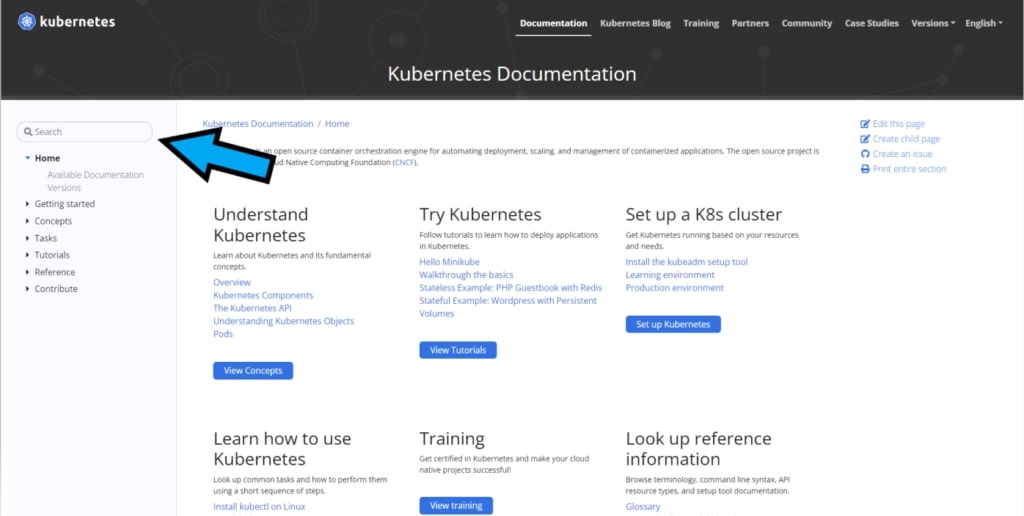1024x516 pixels.
Task: Click the Kubernetes logo in header
Action: coord(28,21)
